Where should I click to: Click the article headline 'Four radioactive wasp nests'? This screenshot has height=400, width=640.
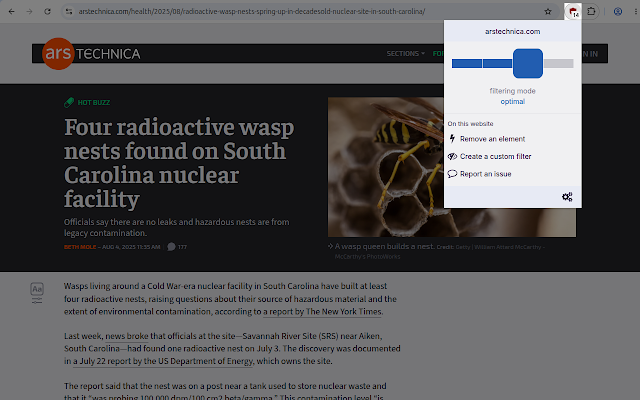(x=179, y=163)
